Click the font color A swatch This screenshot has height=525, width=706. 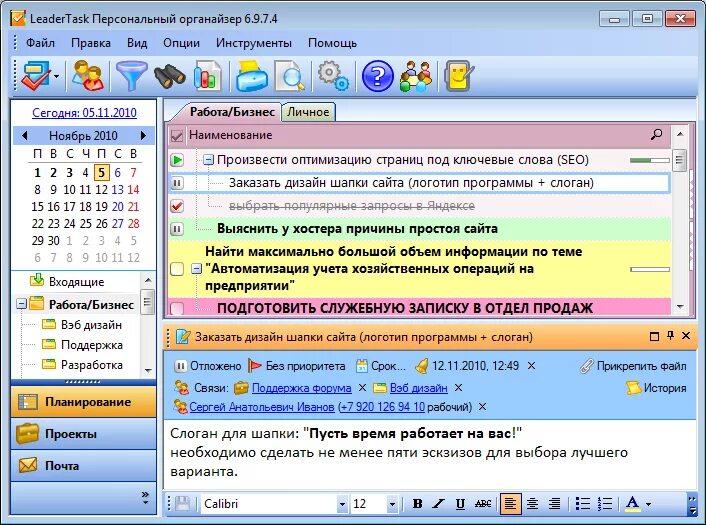tap(633, 503)
